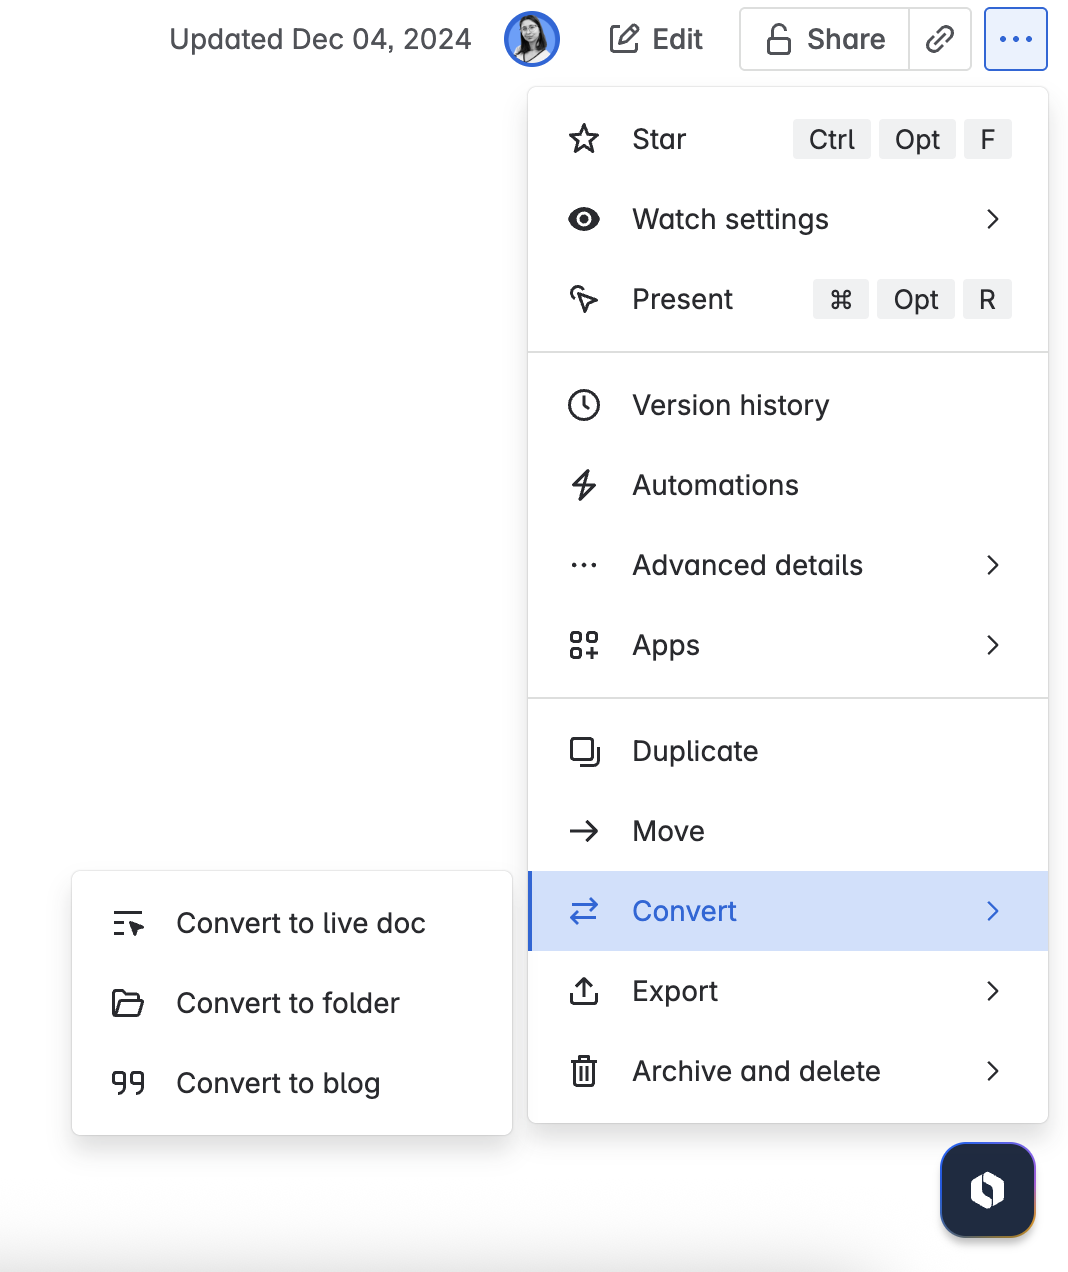Select Advanced details menu item
The image size is (1068, 1272).
tap(788, 565)
